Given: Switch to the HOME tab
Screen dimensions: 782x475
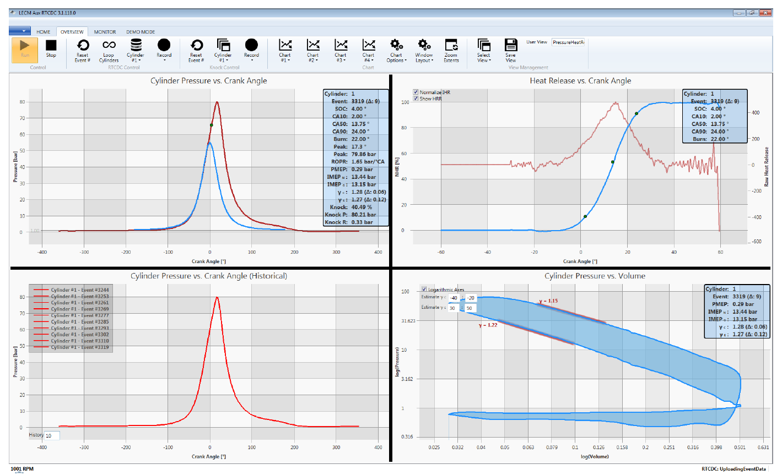Looking at the screenshot, I should tap(43, 31).
